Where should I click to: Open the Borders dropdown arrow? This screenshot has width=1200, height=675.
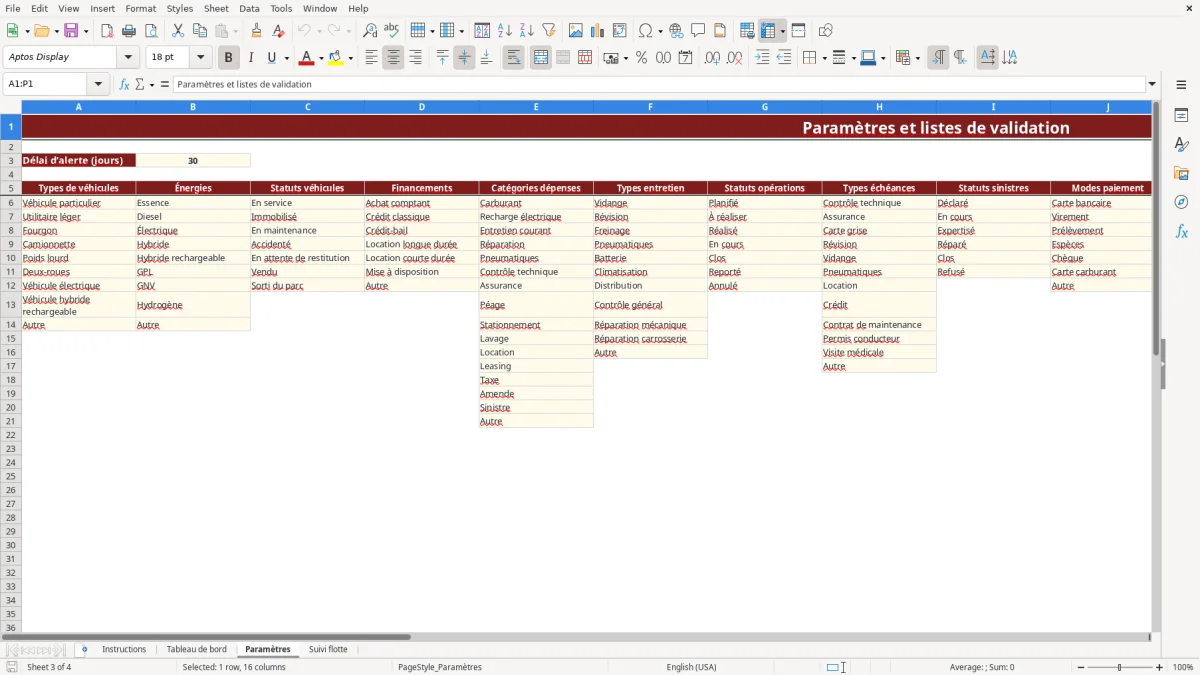[826, 58]
